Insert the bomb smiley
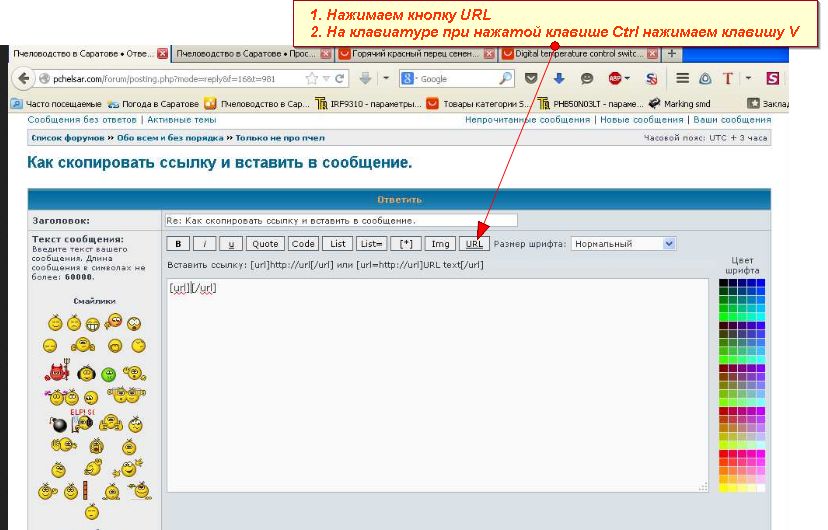 [x=57, y=422]
